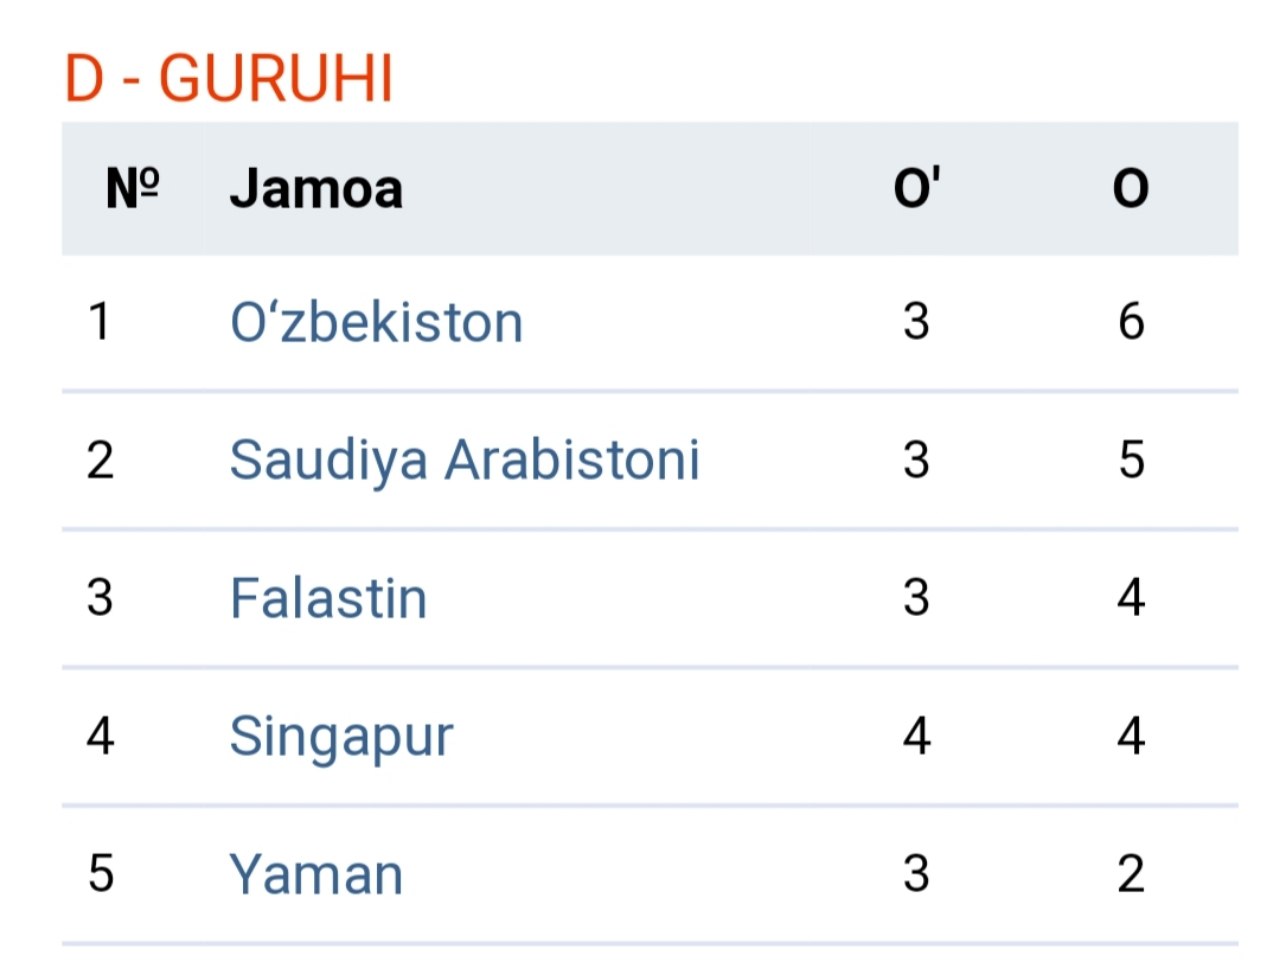Click Saudiya Arabistoni's points value 5

[1130, 460]
